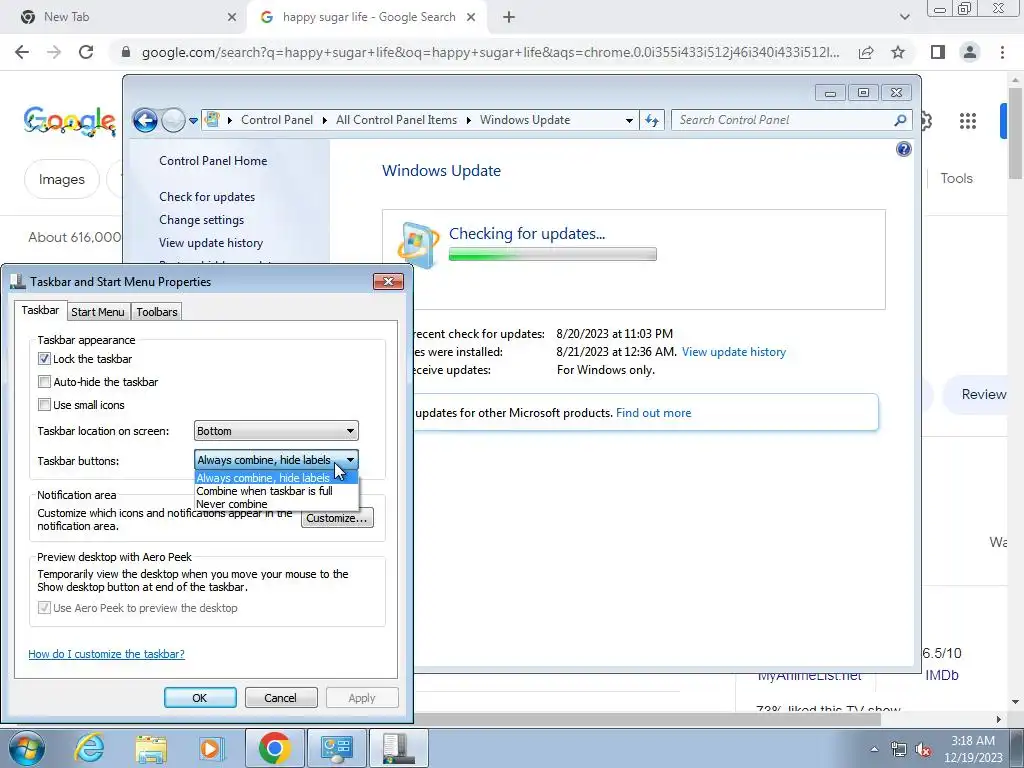Viewport: 1024px width, 768px height.
Task: Open the Google apps grid icon
Action: 968,121
